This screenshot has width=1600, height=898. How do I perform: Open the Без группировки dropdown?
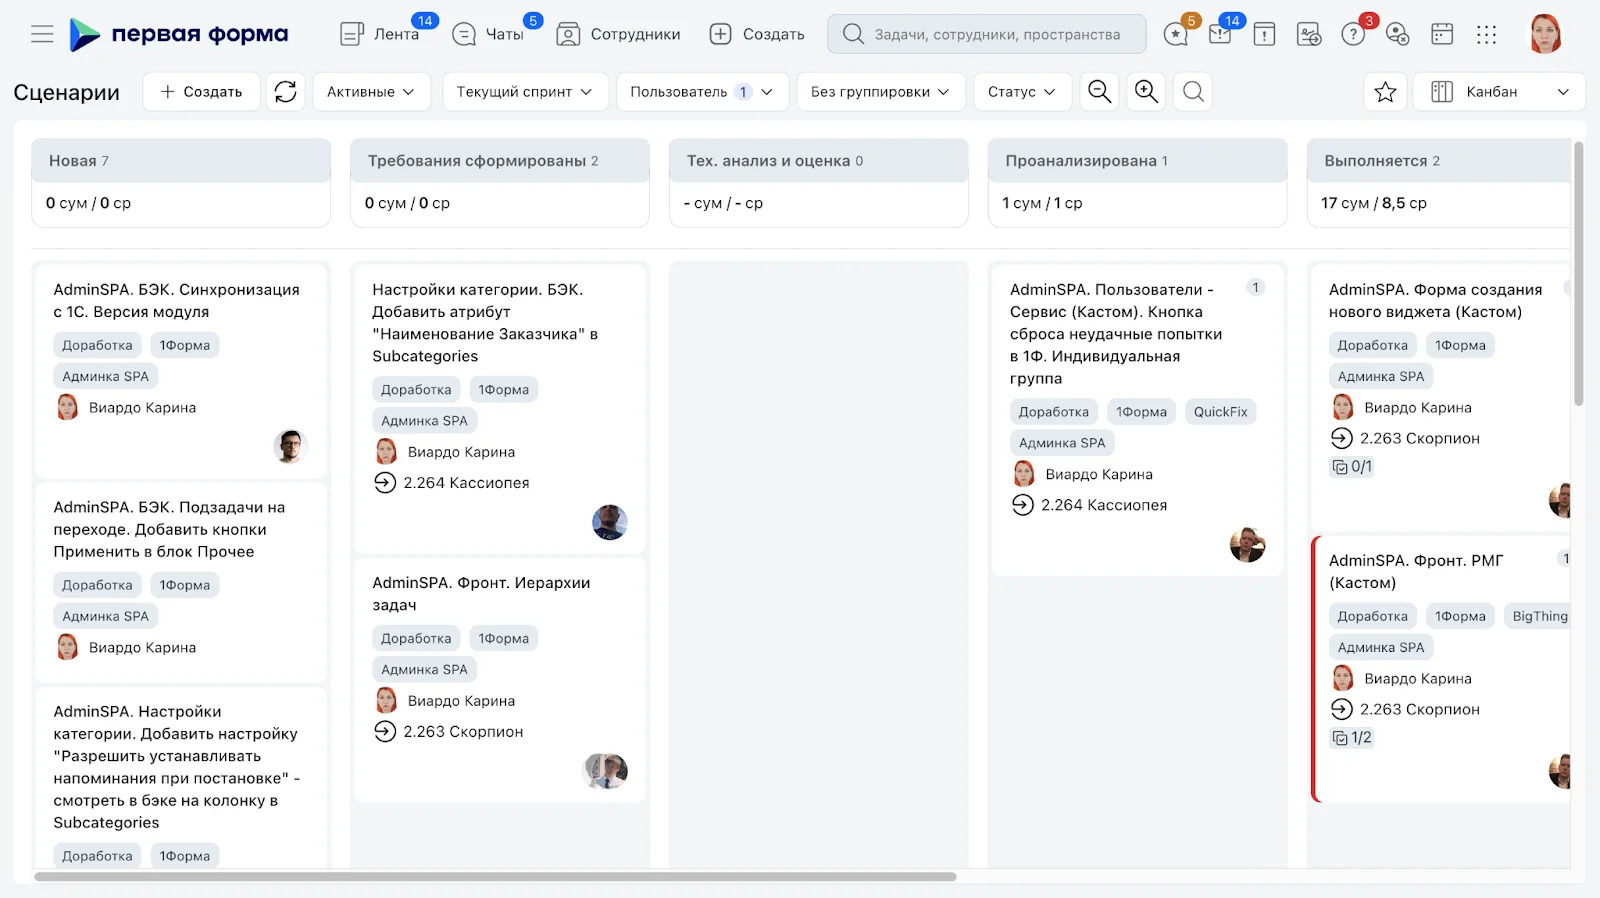(880, 92)
